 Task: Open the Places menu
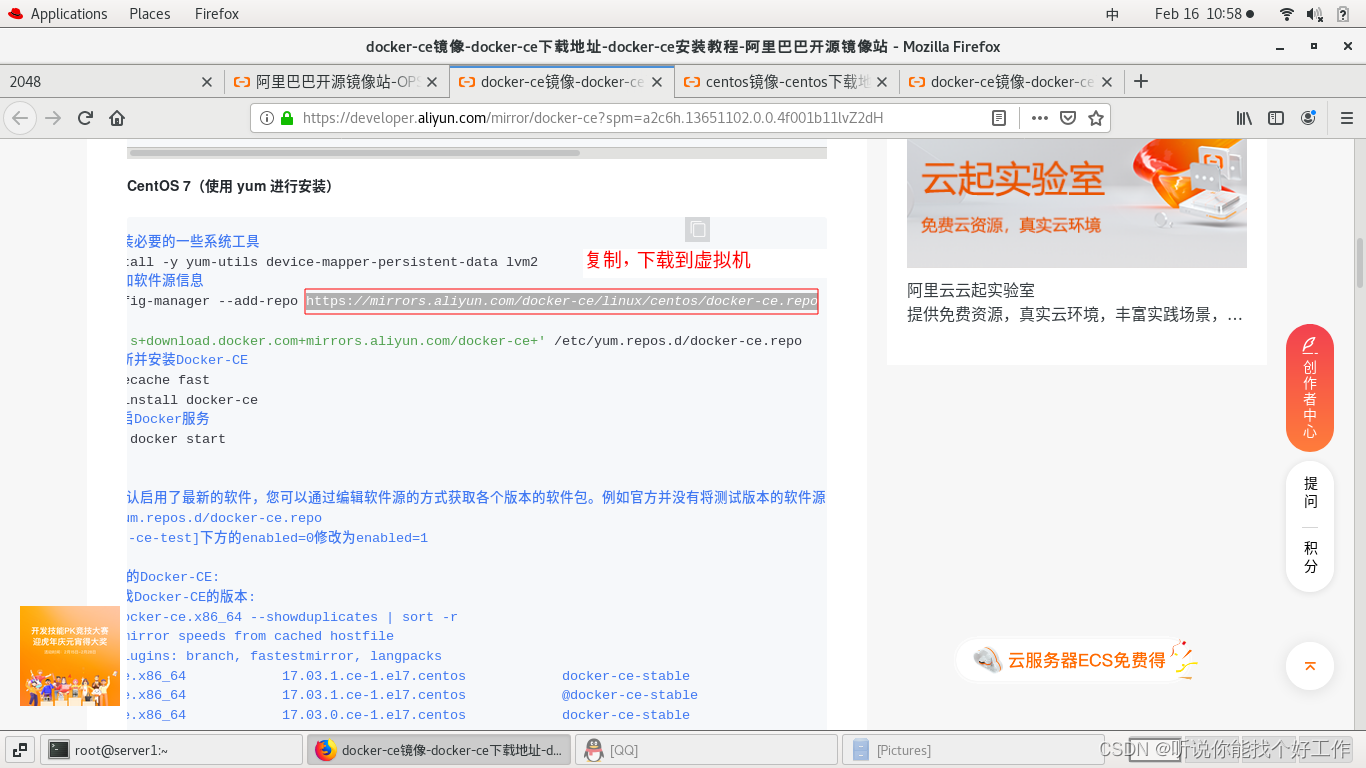point(150,14)
